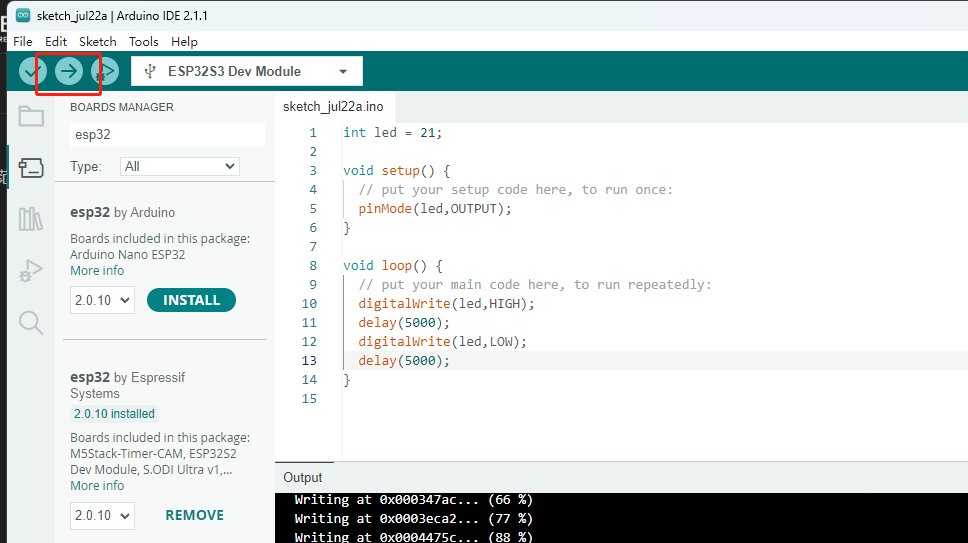The image size is (968, 543).
Task: Click REMOVE for esp32 by Espressif
Action: [194, 515]
